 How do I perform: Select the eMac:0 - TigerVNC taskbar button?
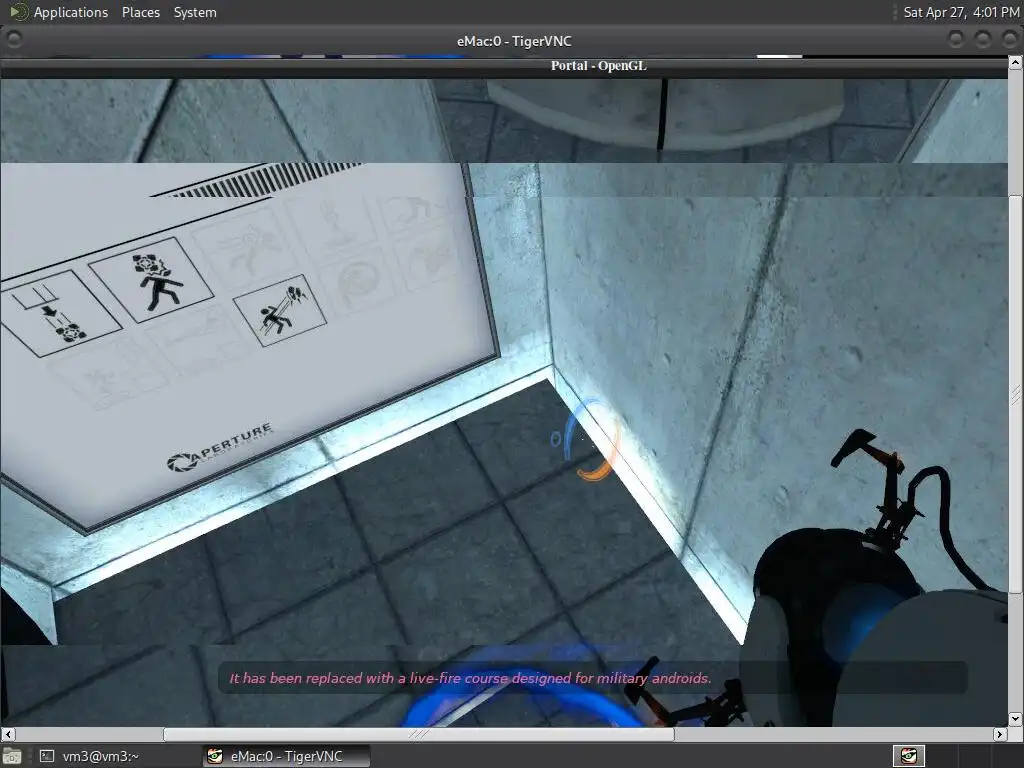tap(285, 756)
